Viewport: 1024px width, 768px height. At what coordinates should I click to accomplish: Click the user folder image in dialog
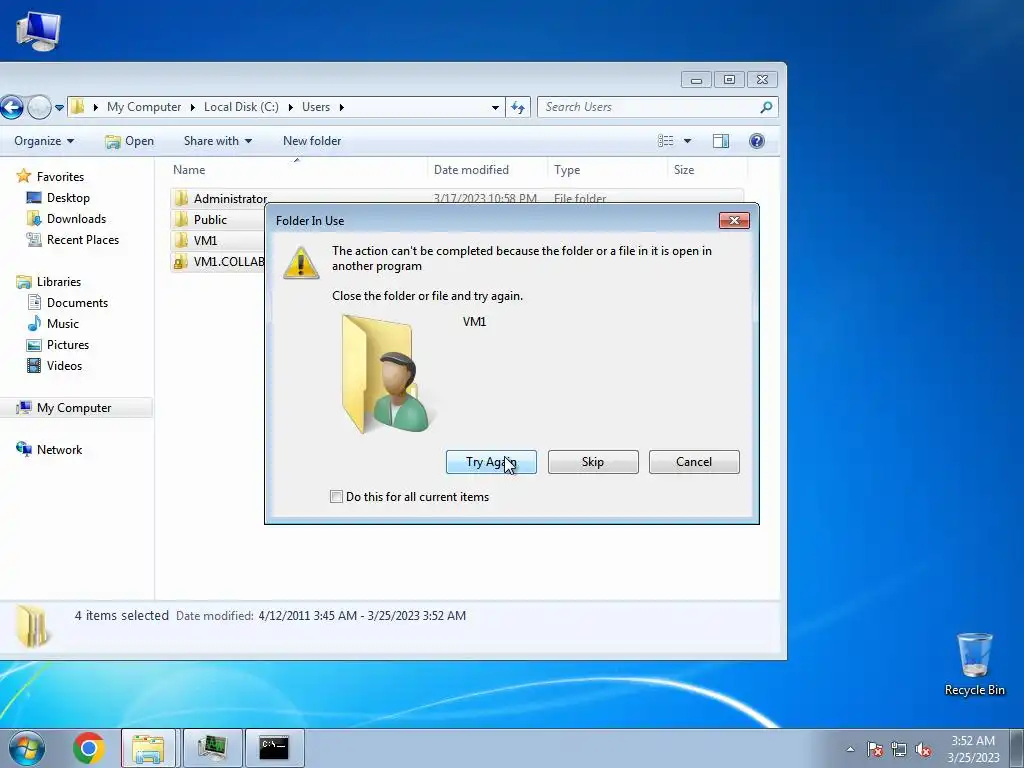(385, 374)
